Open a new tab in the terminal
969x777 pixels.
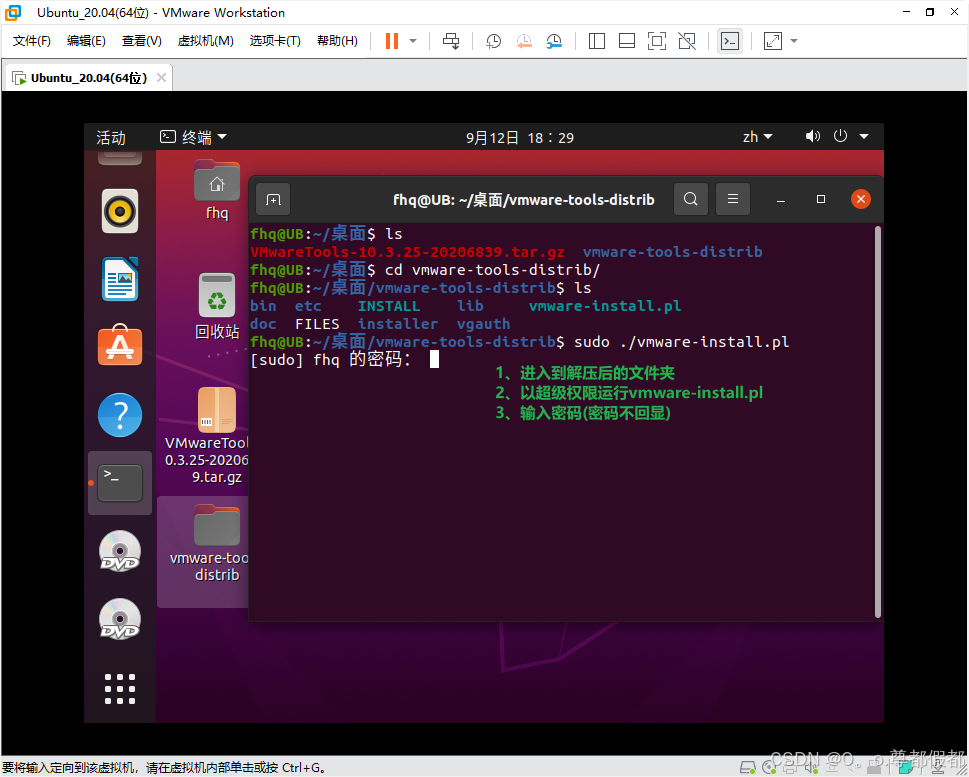coord(273,199)
